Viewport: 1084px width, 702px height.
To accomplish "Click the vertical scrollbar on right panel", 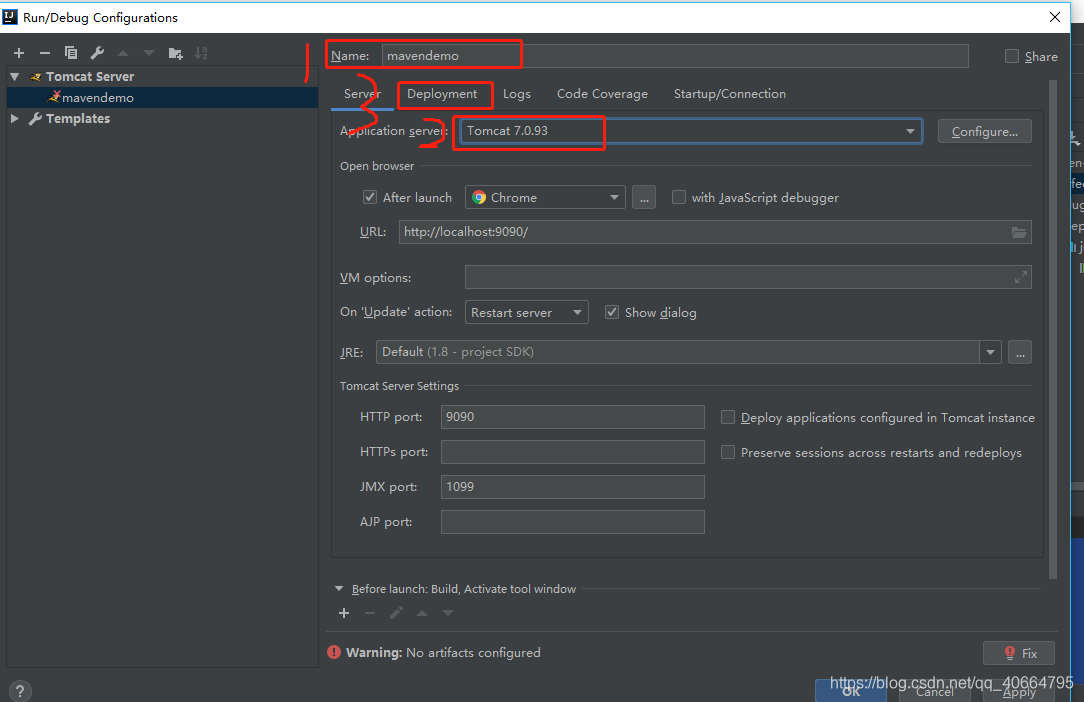I will (1053, 329).
